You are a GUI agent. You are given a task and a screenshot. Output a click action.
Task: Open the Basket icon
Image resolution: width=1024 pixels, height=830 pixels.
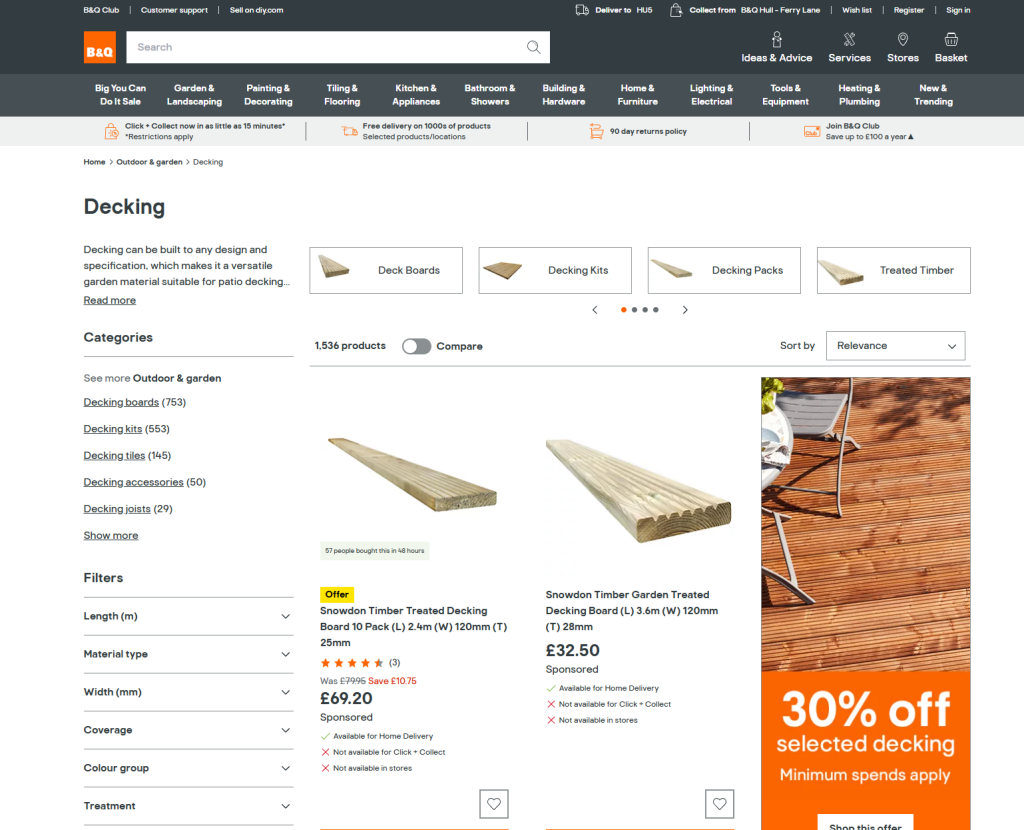tap(951, 40)
